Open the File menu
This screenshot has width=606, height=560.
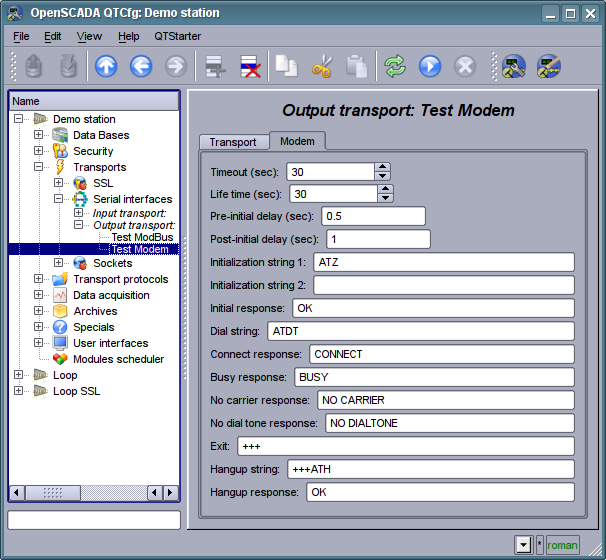(21, 36)
